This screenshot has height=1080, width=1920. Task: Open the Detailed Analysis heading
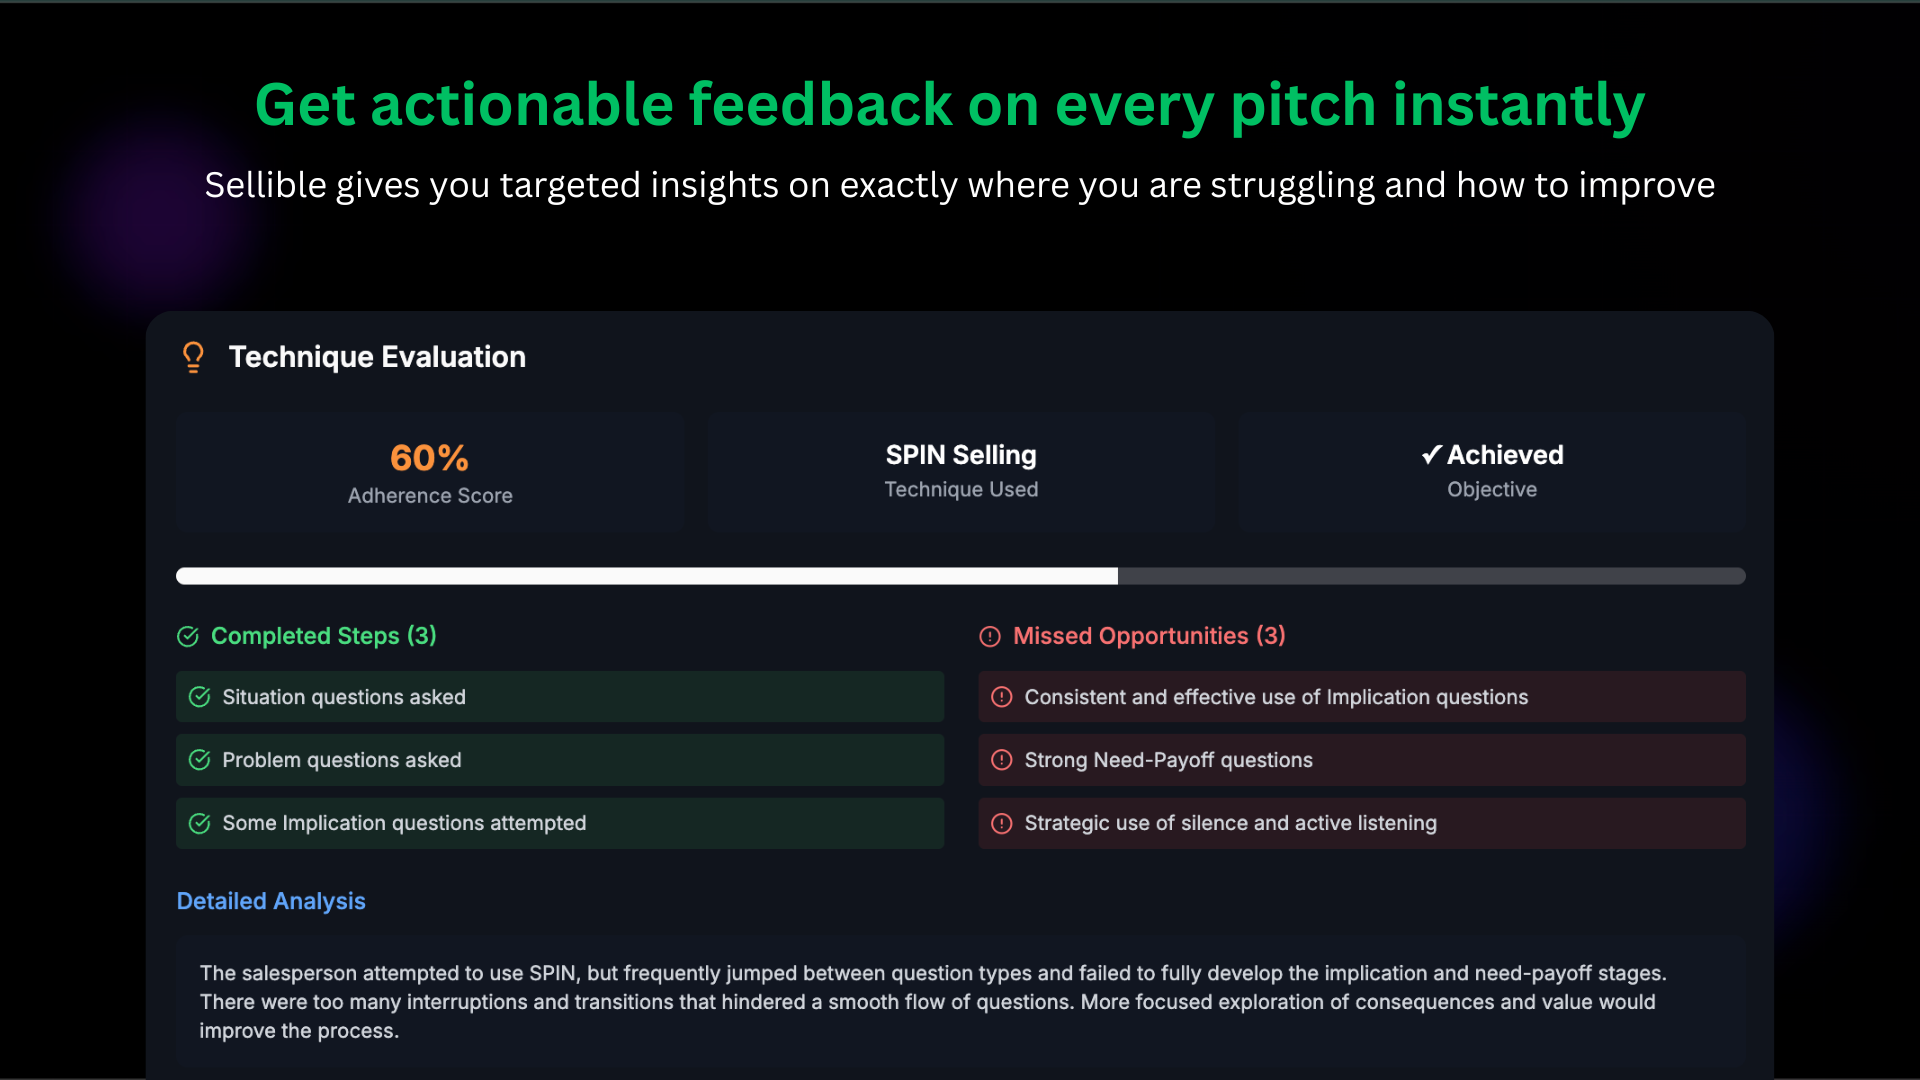coord(271,901)
